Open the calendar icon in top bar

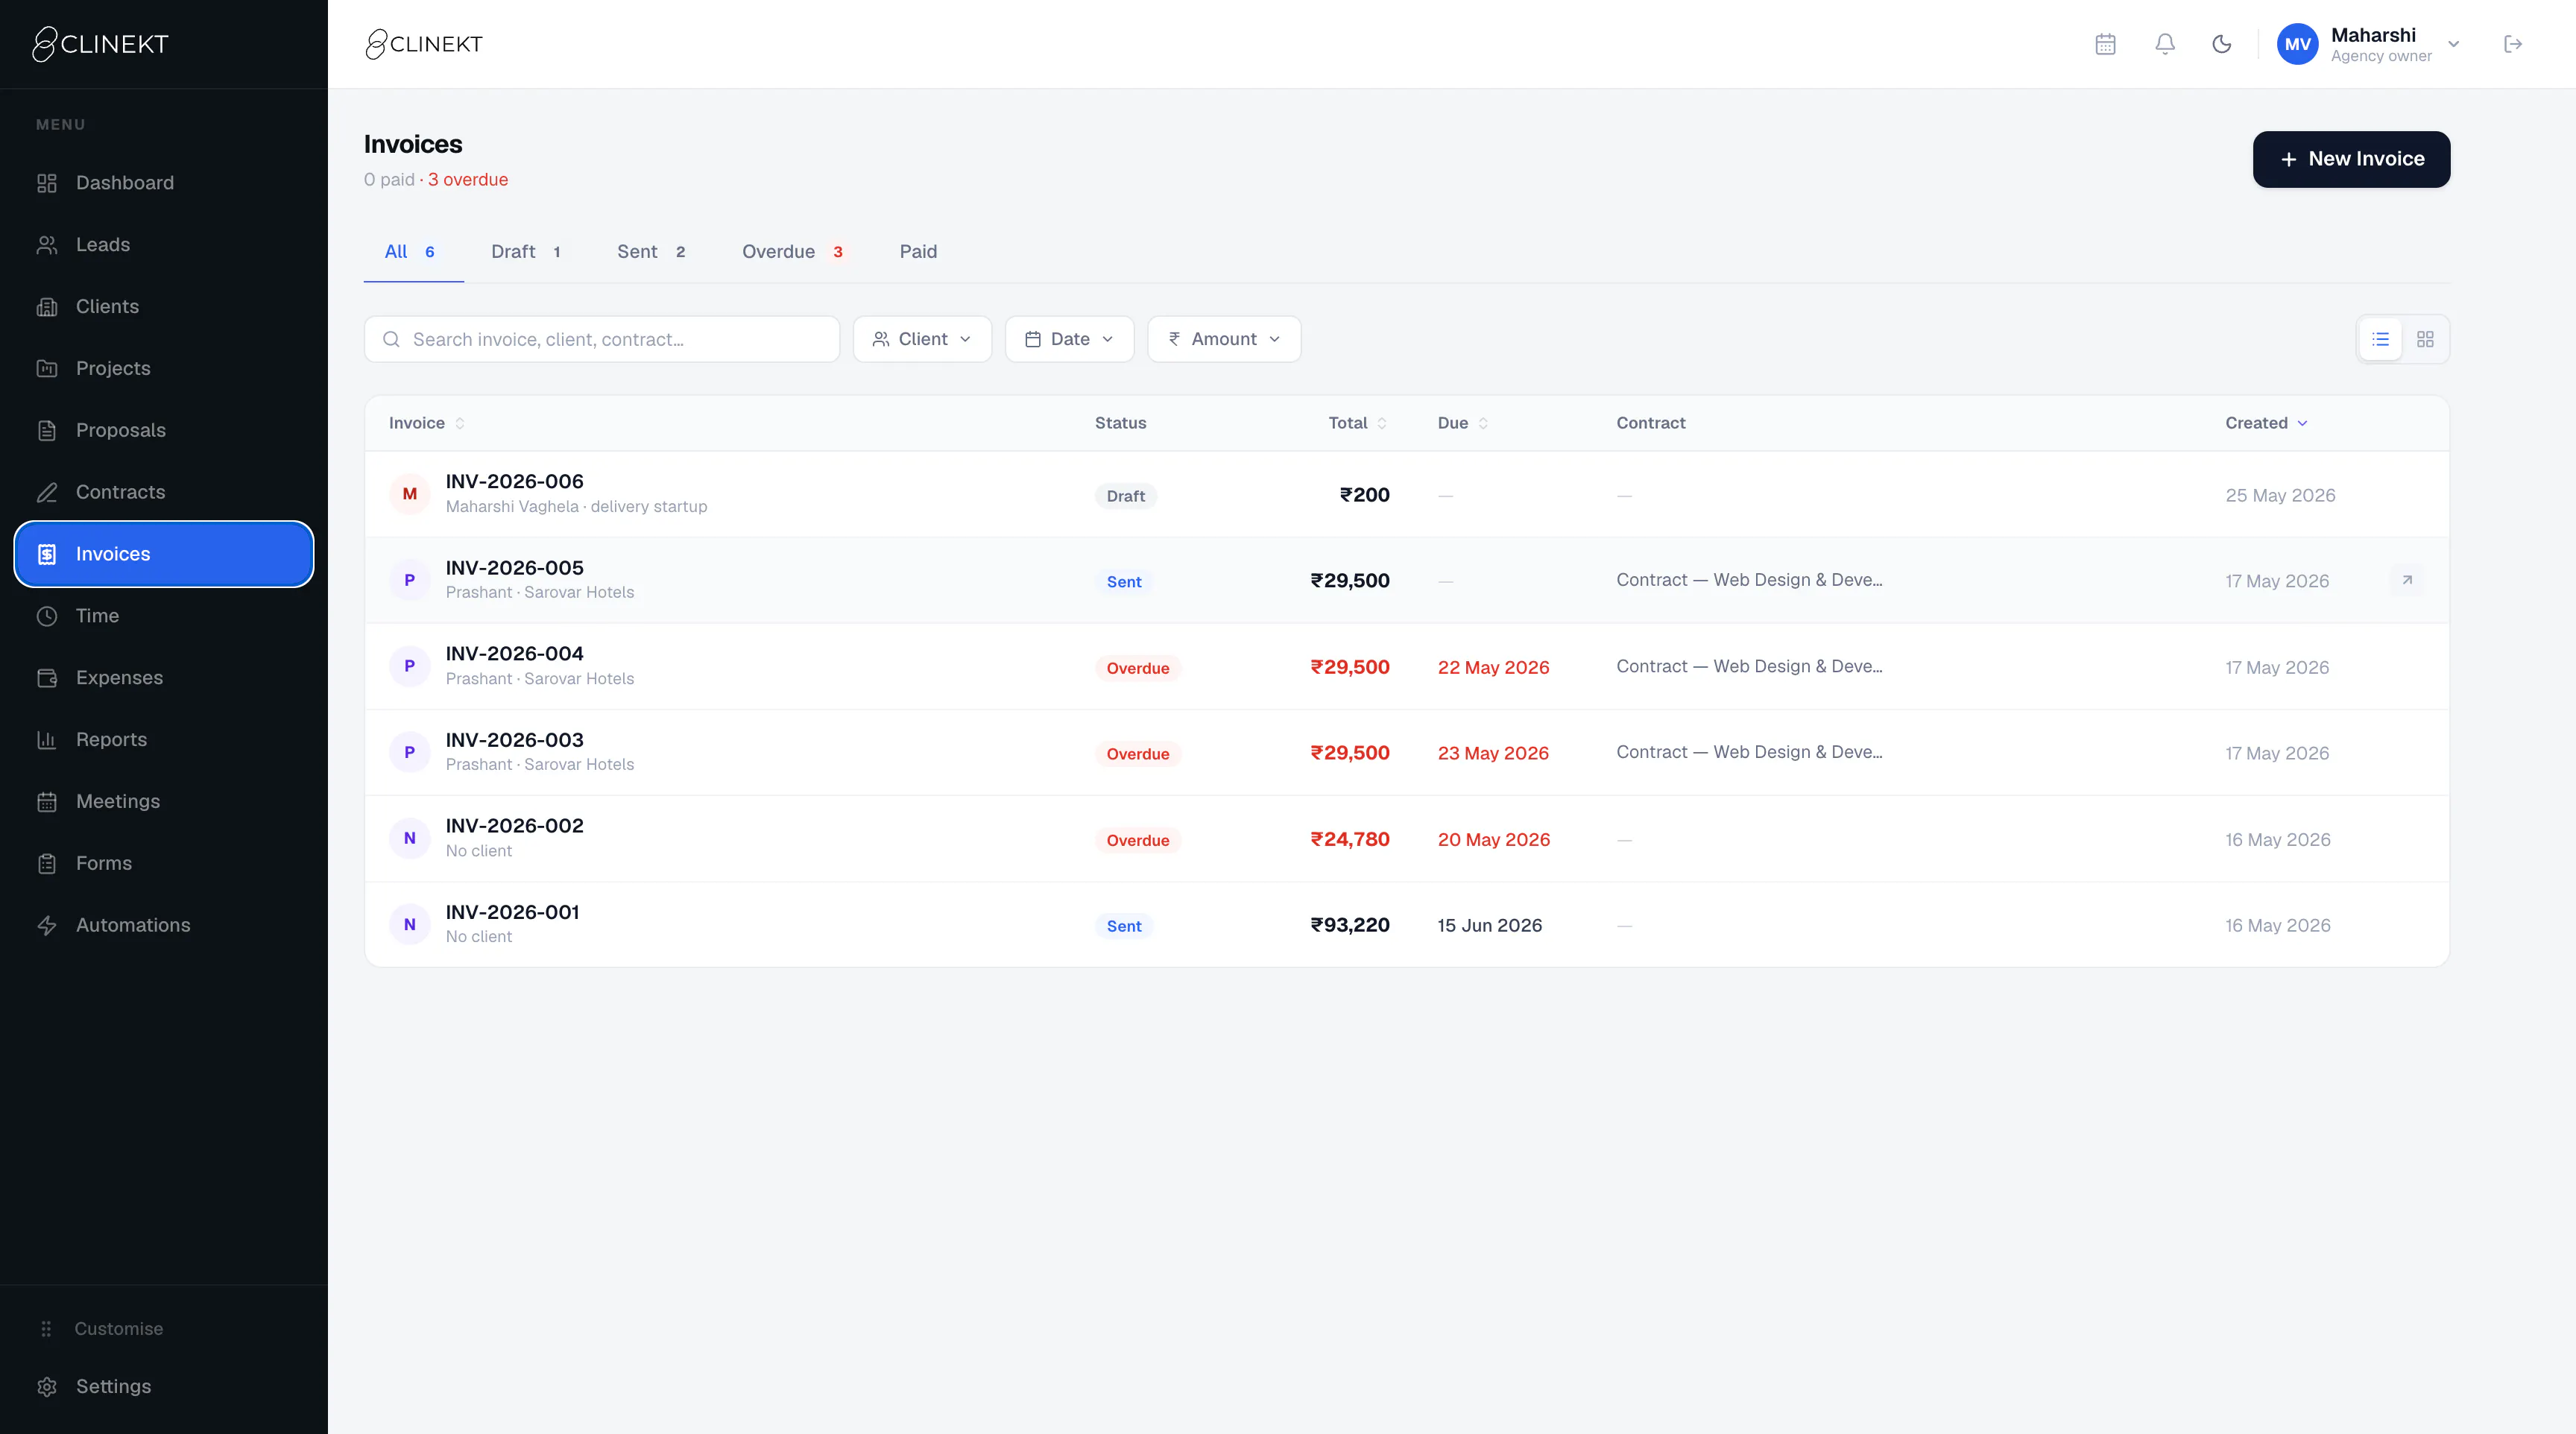click(2105, 44)
